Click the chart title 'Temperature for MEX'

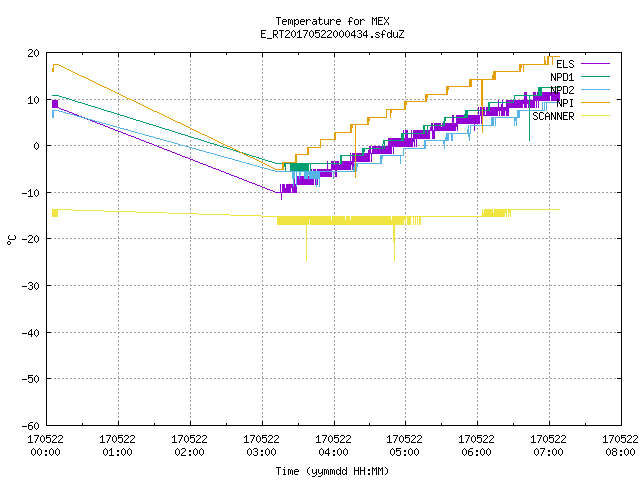pyautogui.click(x=332, y=21)
